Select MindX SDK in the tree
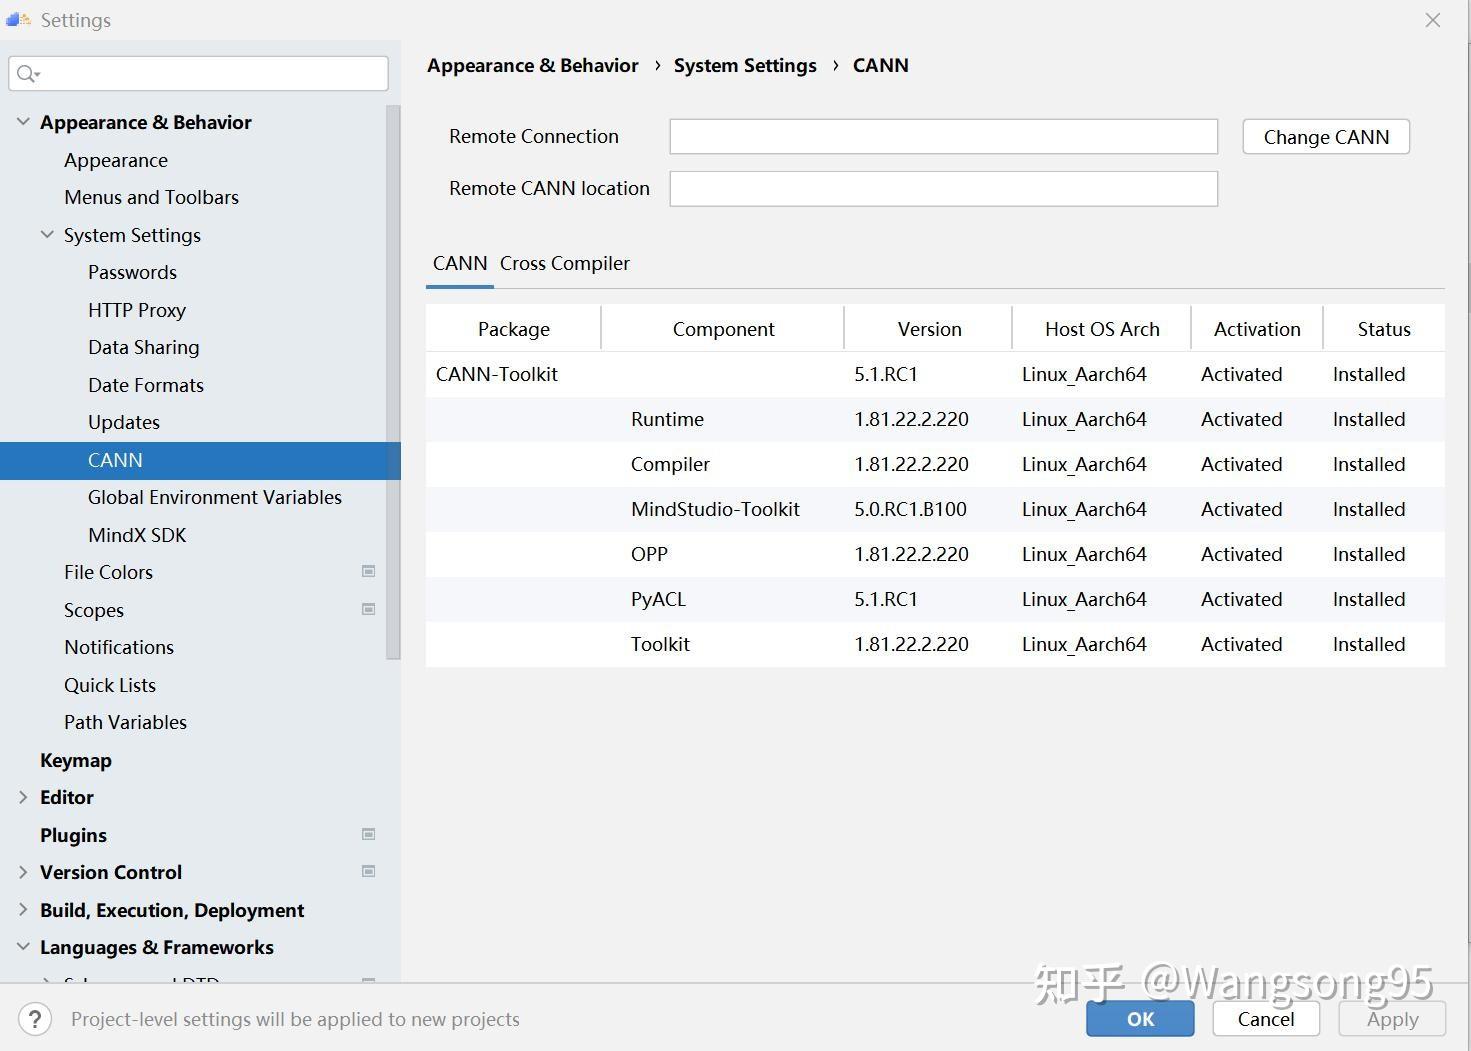Screen dimensions: 1471x1051 point(137,535)
